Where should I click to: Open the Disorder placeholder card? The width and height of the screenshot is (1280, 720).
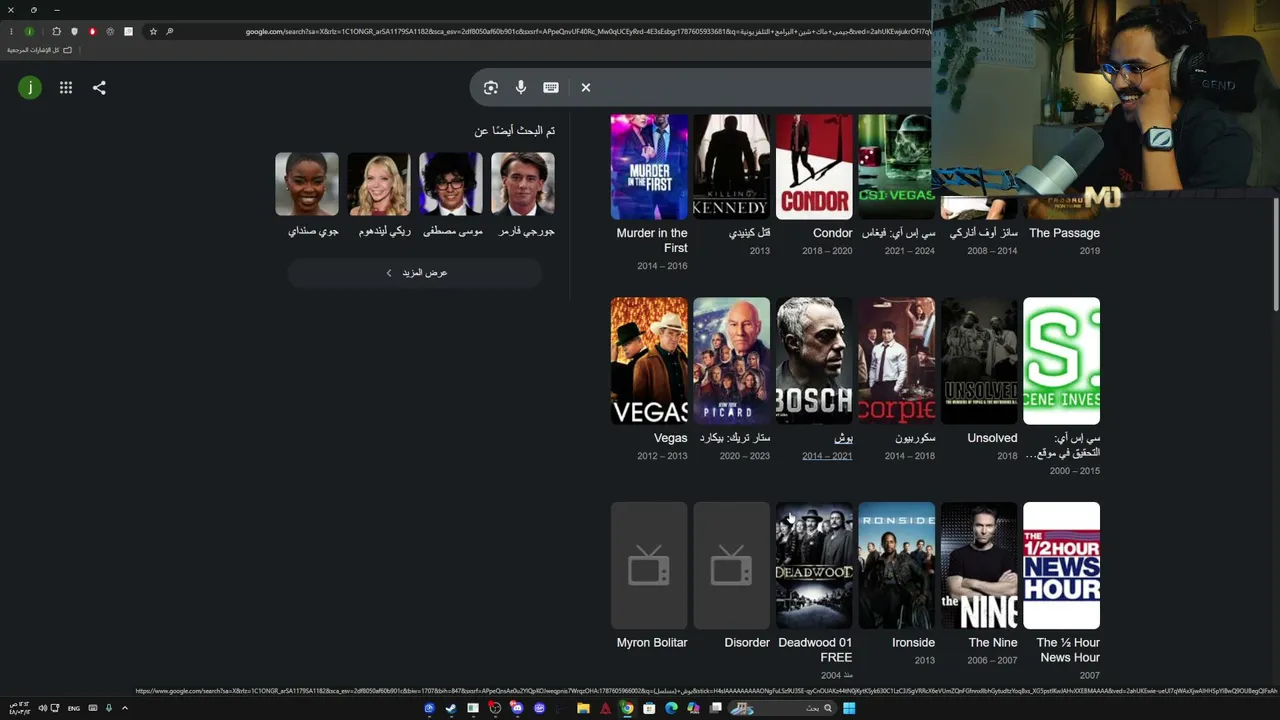pyautogui.click(x=732, y=566)
